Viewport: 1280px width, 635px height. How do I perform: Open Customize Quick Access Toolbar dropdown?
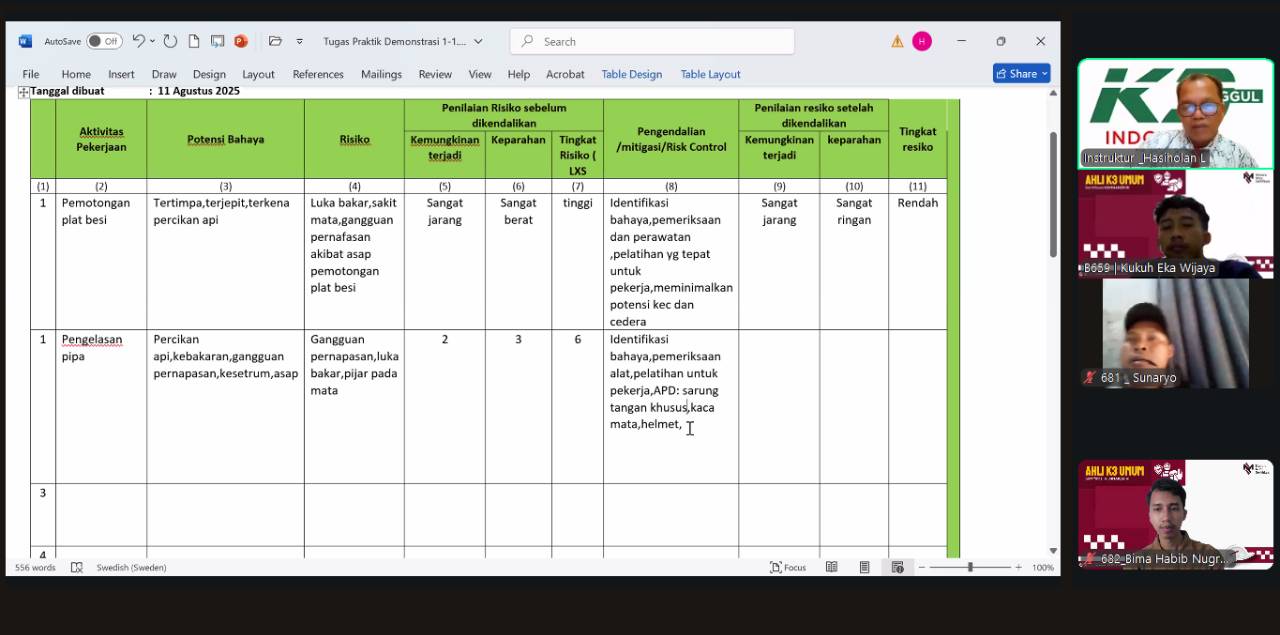pyautogui.click(x=299, y=41)
